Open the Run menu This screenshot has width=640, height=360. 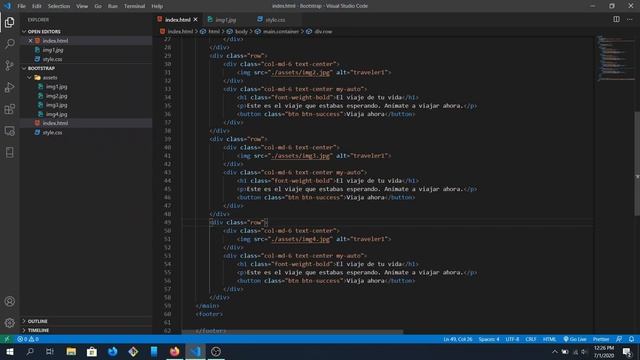113,6
